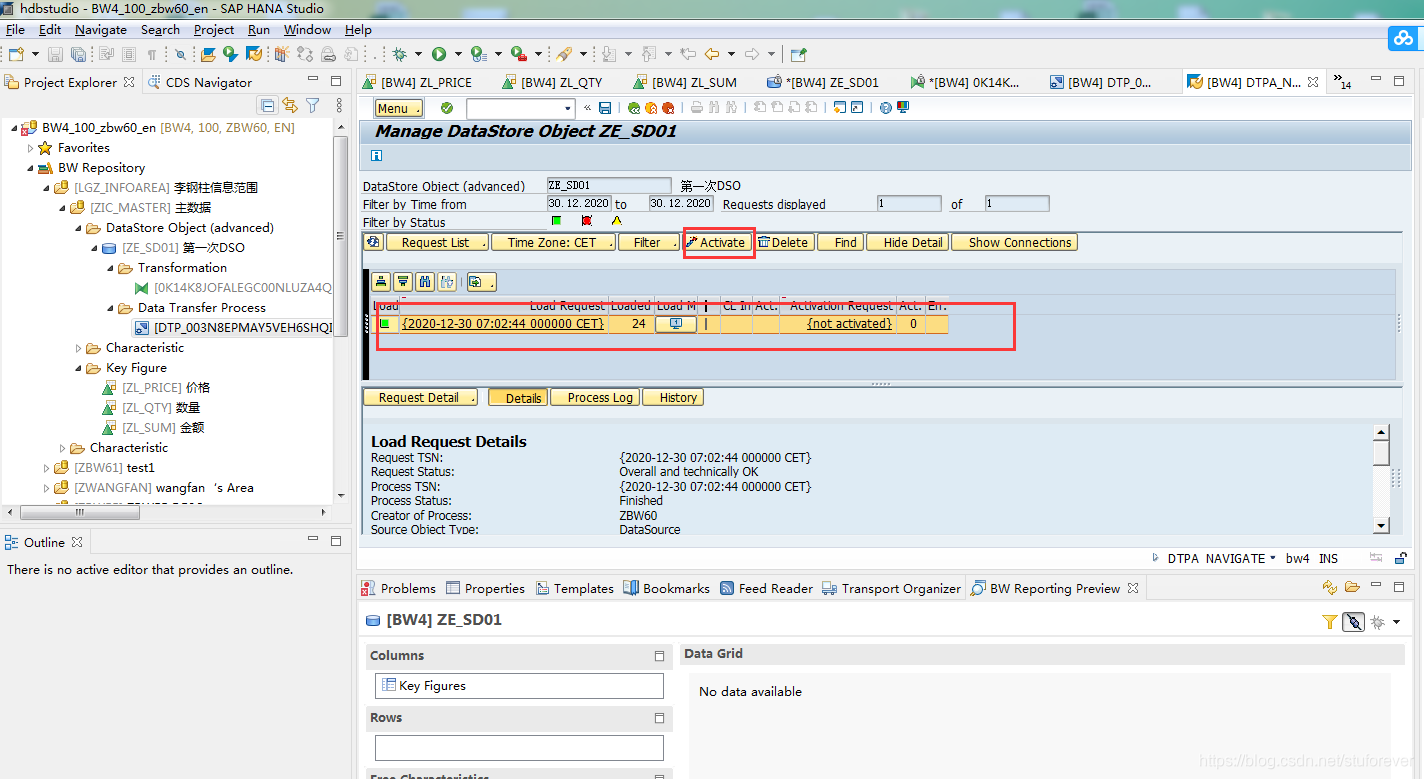1424x779 pixels.
Task: Click filter funnel in BW Reporting Preview
Action: (1329, 622)
